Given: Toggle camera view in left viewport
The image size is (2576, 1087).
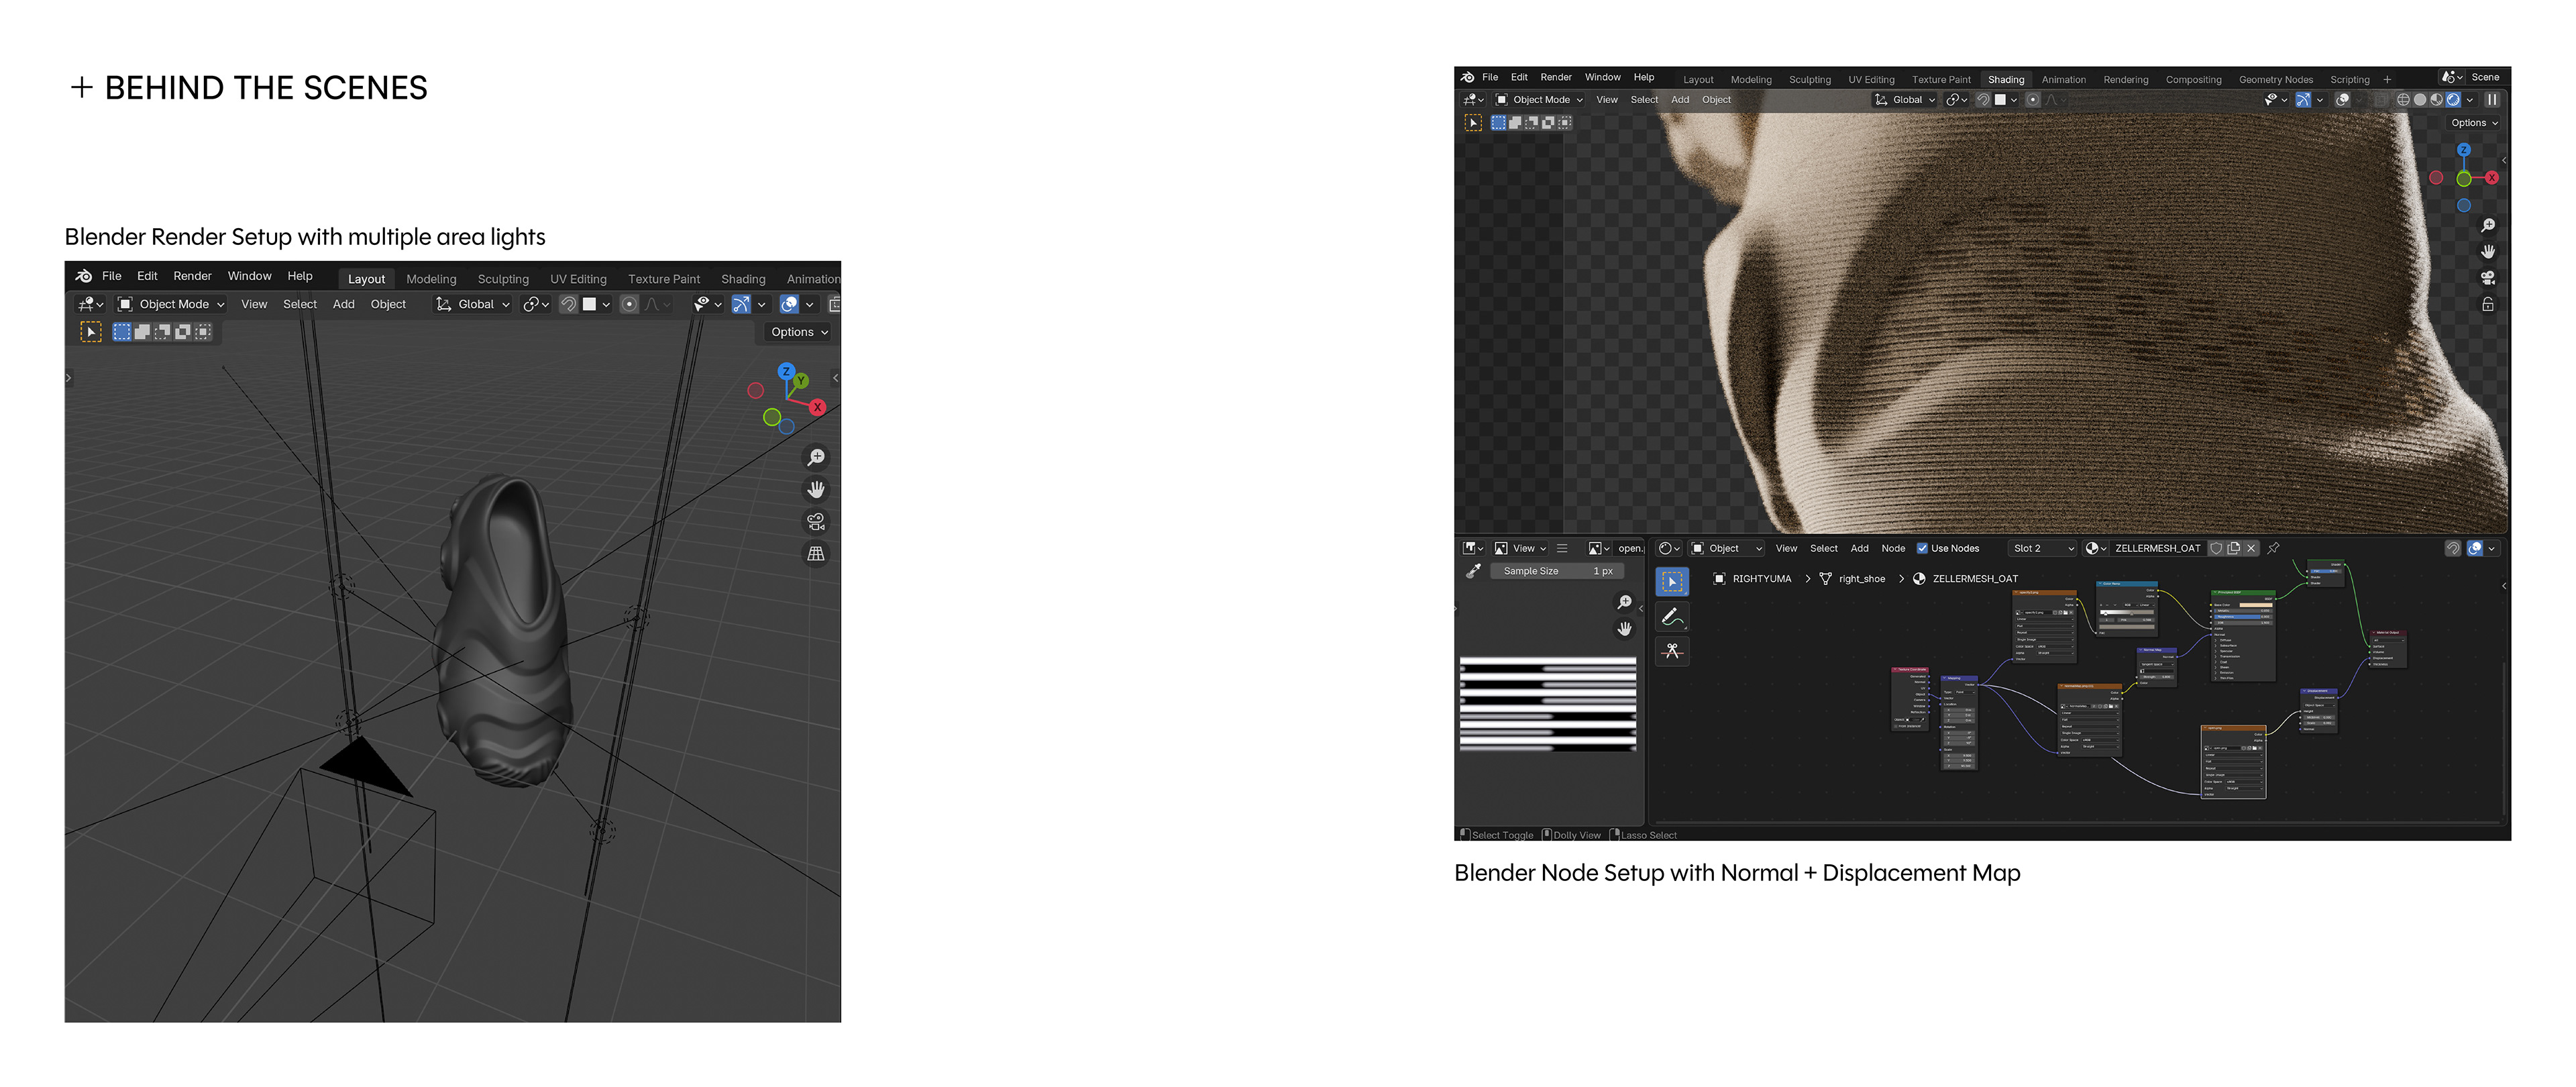Looking at the screenshot, I should (x=816, y=521).
